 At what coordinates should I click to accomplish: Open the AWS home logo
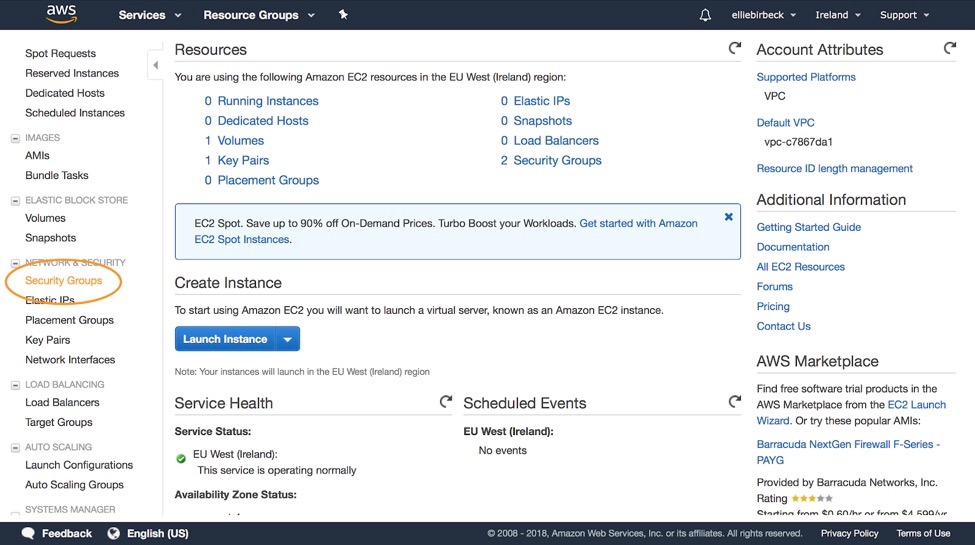point(62,14)
